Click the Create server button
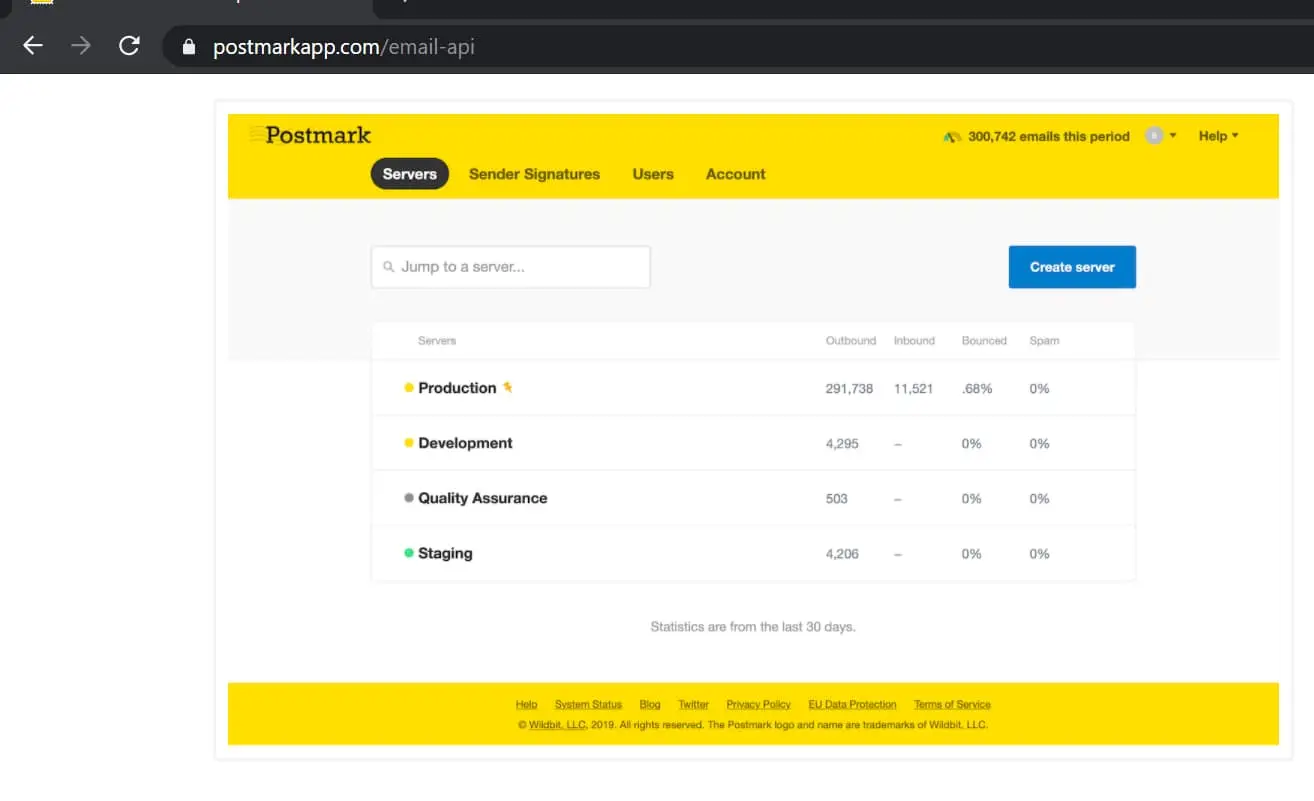The height and width of the screenshot is (801, 1314). point(1072,267)
